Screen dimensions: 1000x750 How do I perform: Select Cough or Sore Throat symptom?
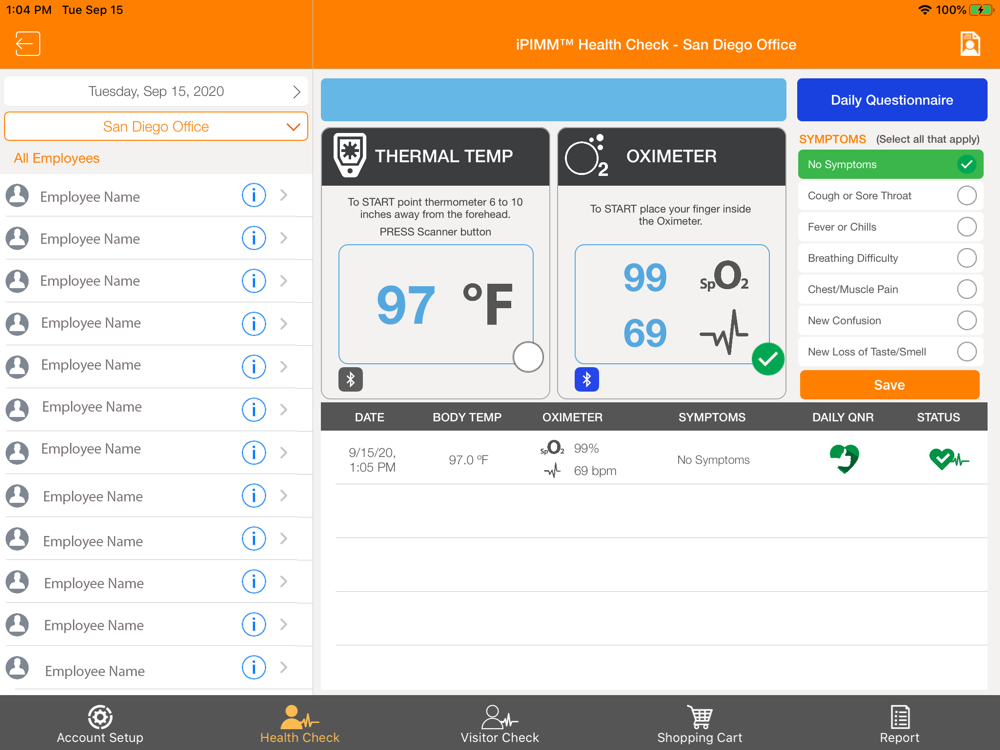coord(890,196)
